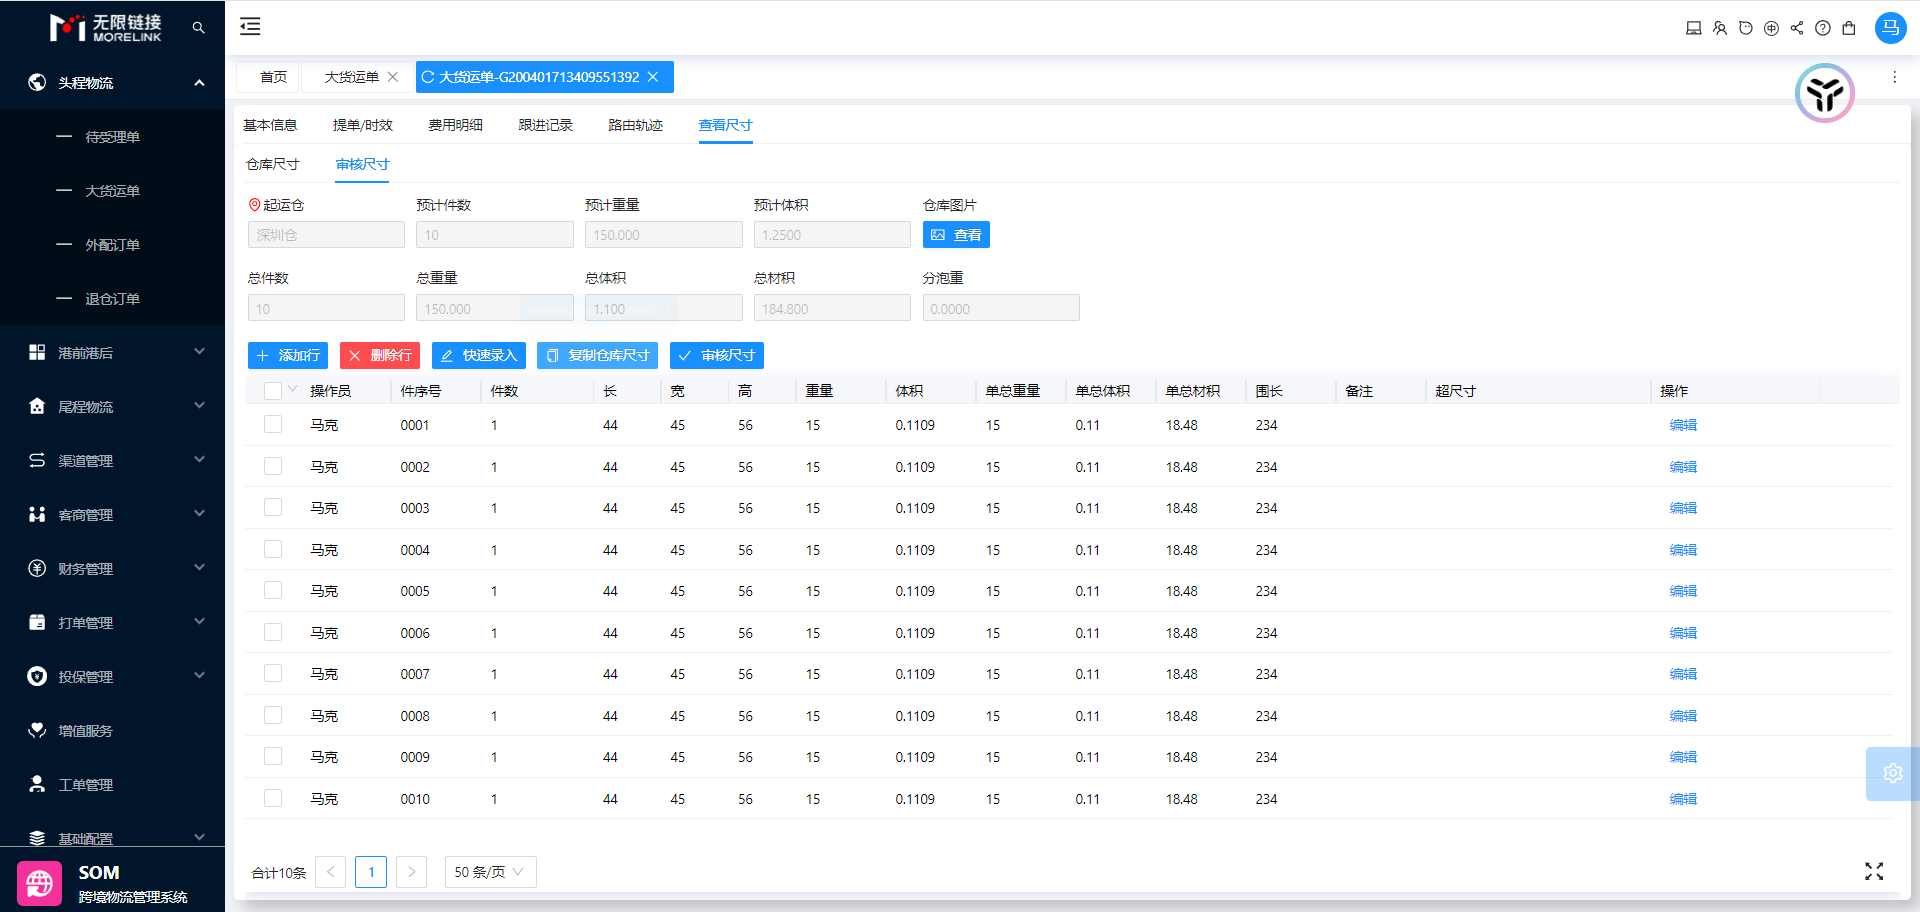Click the 快速录入 button
1920x912 pixels.
(479, 355)
